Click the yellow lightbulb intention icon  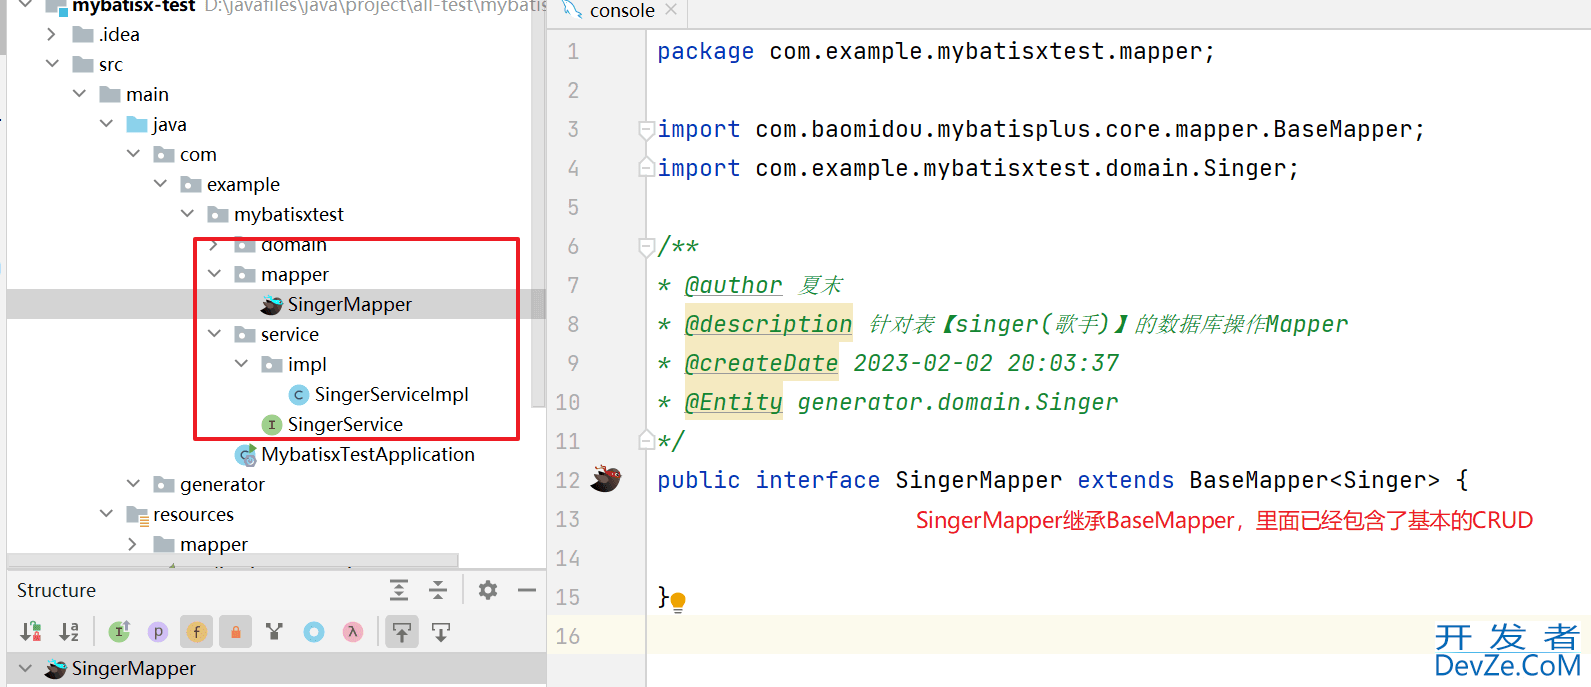tap(678, 602)
